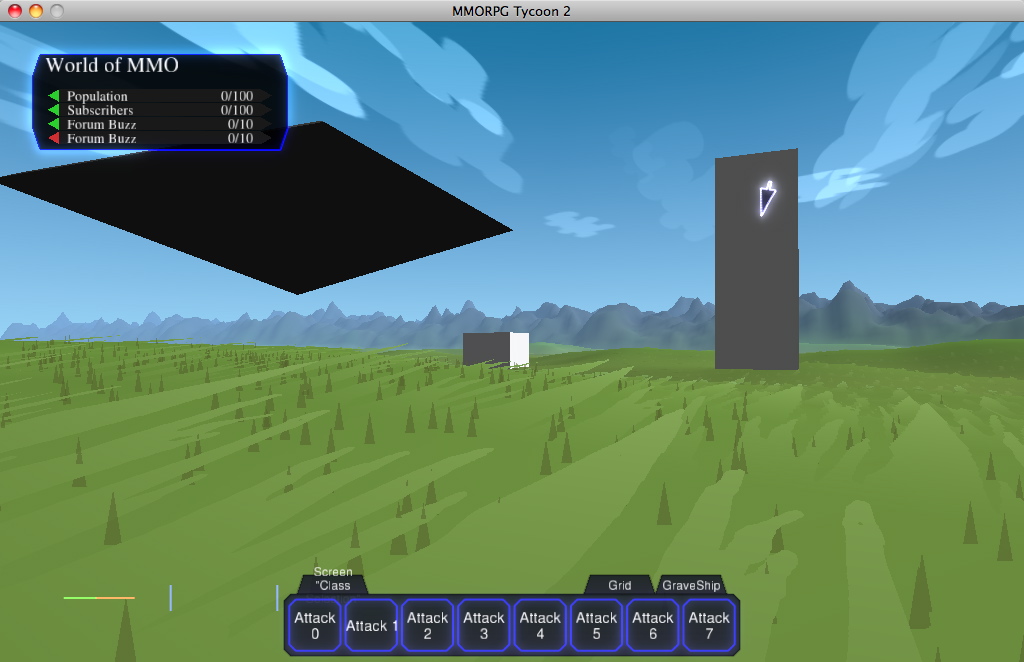Open the Grid tab

(620, 585)
